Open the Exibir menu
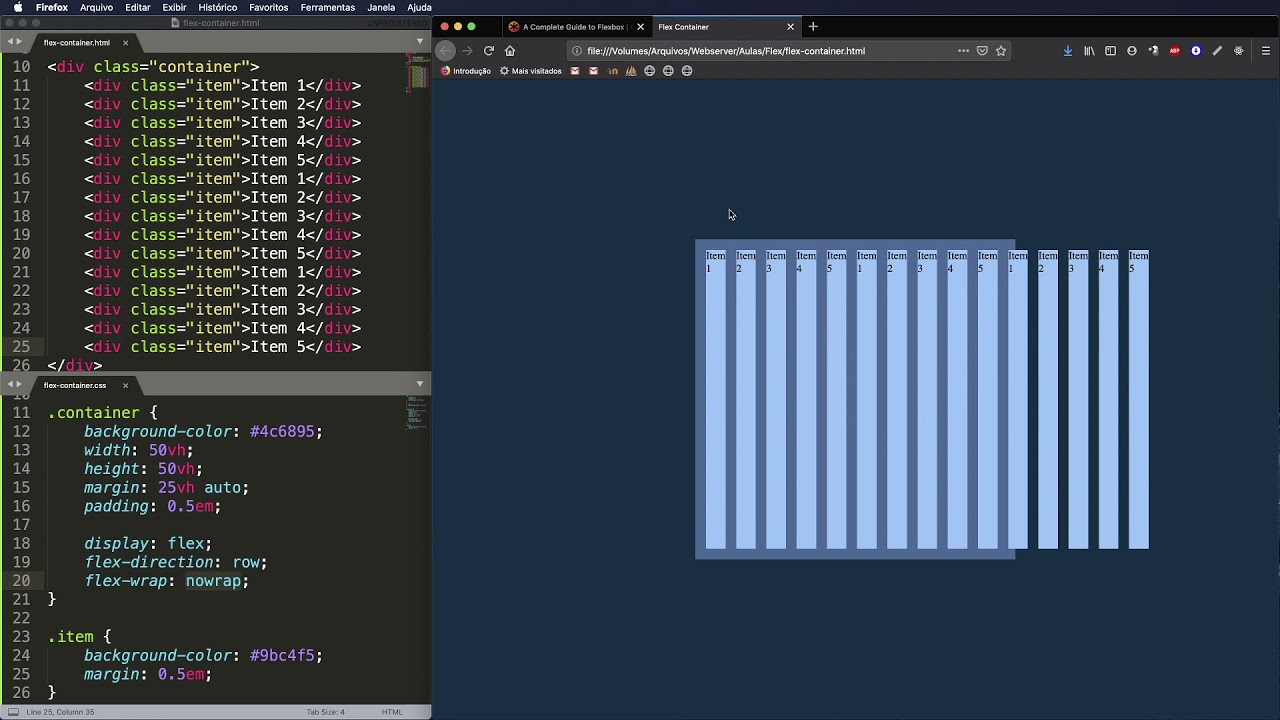The height and width of the screenshot is (720, 1280). click(x=174, y=7)
